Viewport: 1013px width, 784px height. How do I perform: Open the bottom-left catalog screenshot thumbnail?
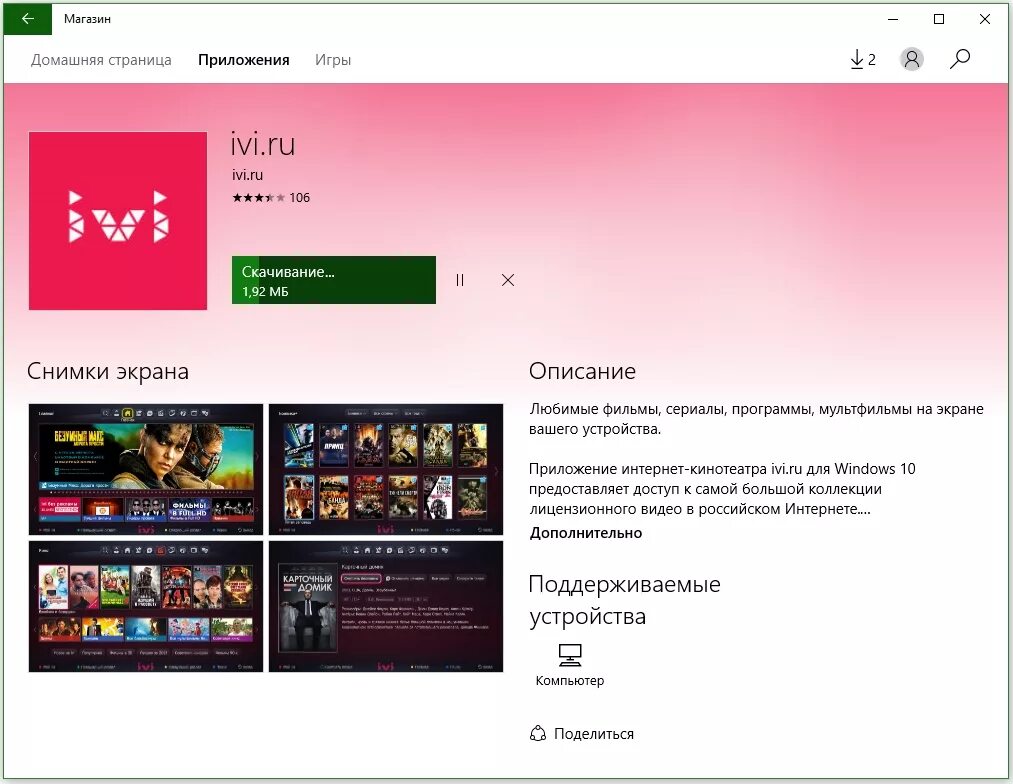(x=146, y=606)
